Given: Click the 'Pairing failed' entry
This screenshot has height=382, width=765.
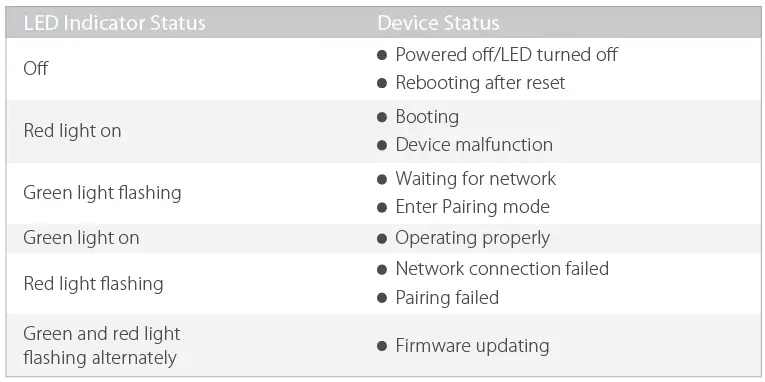Looking at the screenshot, I should tap(447, 298).
